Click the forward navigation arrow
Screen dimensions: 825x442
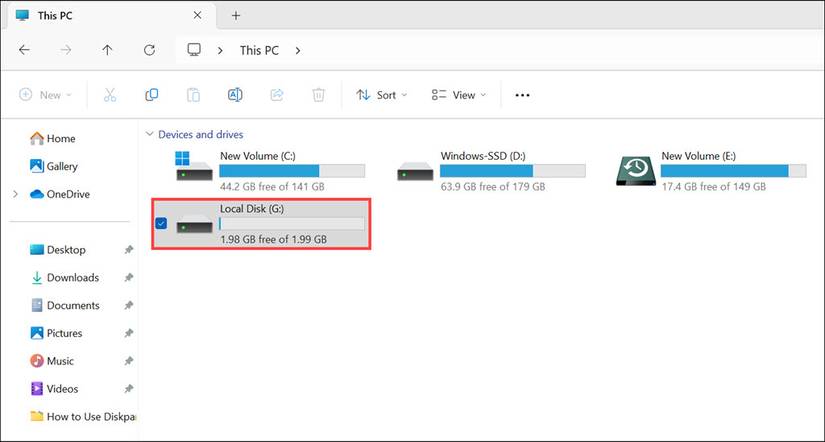66,50
